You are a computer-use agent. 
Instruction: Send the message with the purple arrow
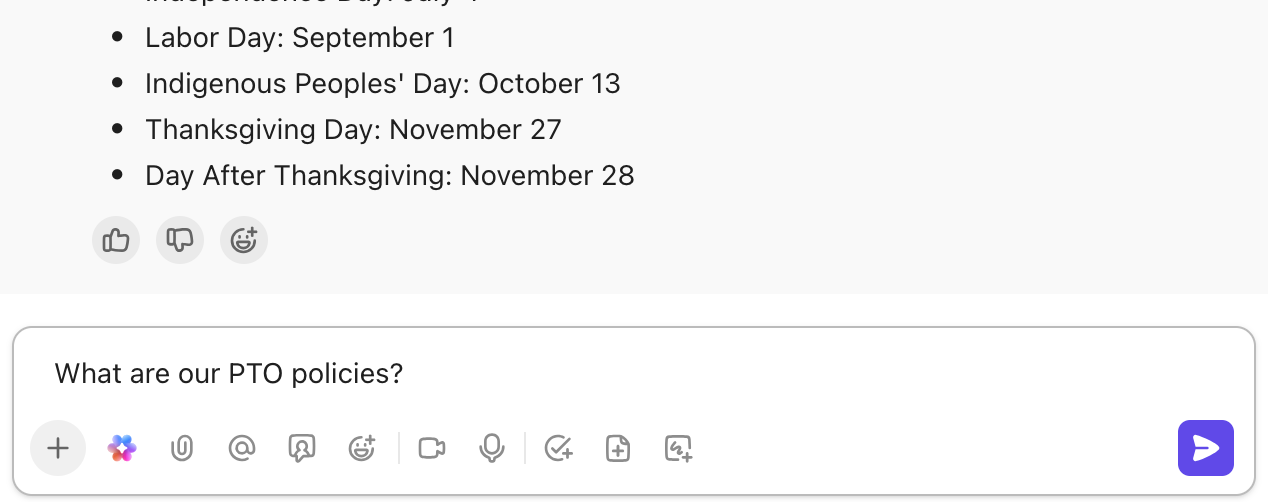[1205, 448]
